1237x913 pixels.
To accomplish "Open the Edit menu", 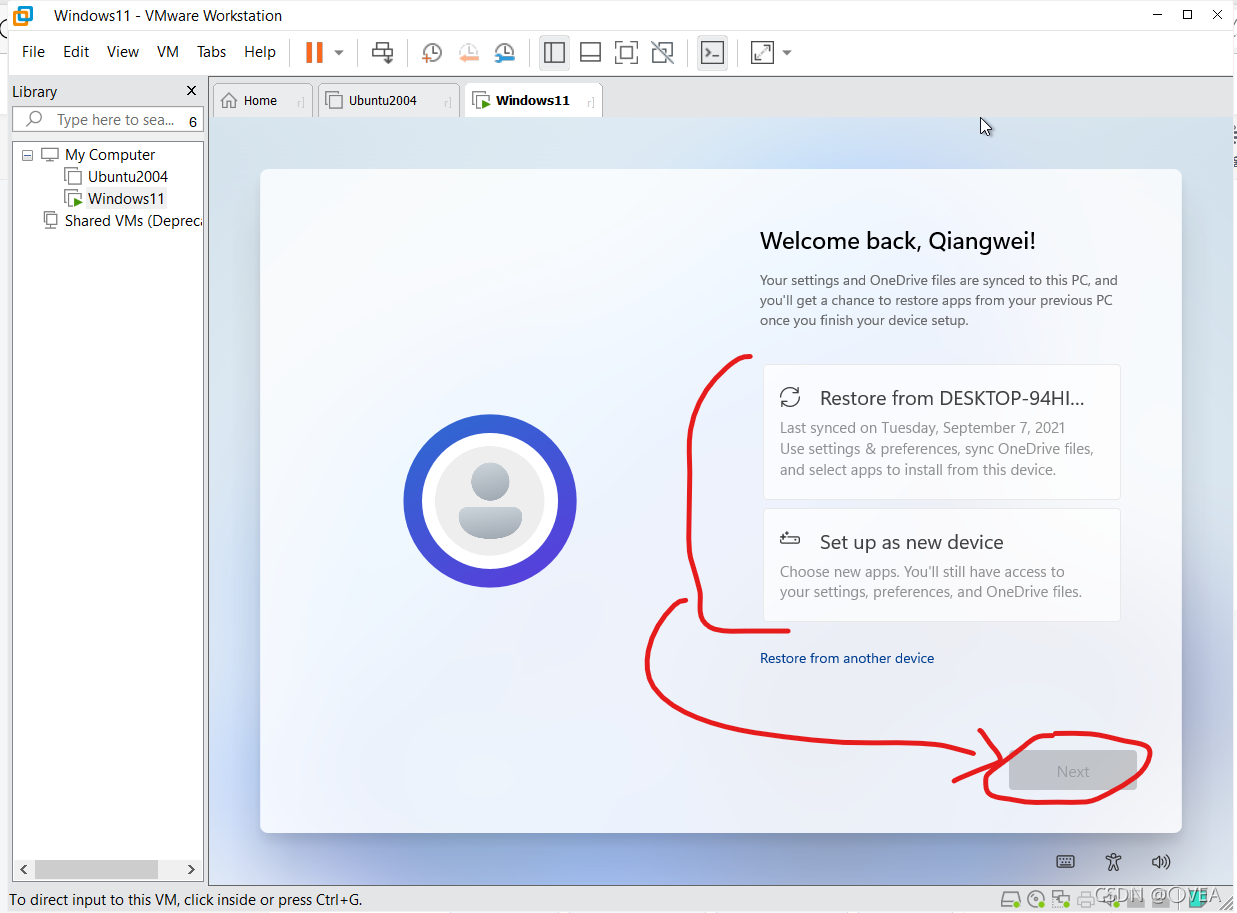I will [x=76, y=52].
